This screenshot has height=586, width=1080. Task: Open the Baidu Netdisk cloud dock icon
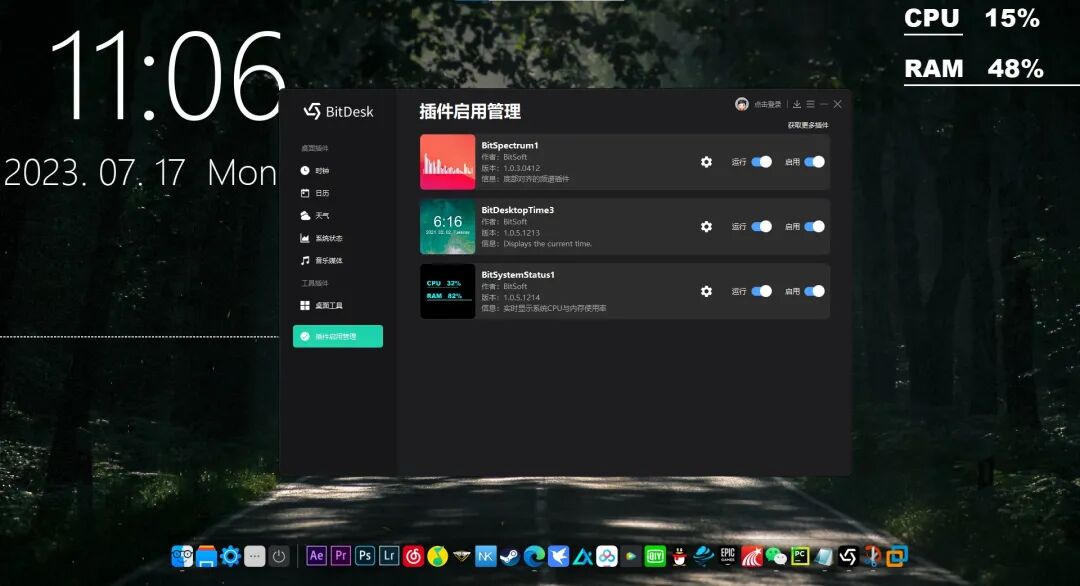point(607,556)
